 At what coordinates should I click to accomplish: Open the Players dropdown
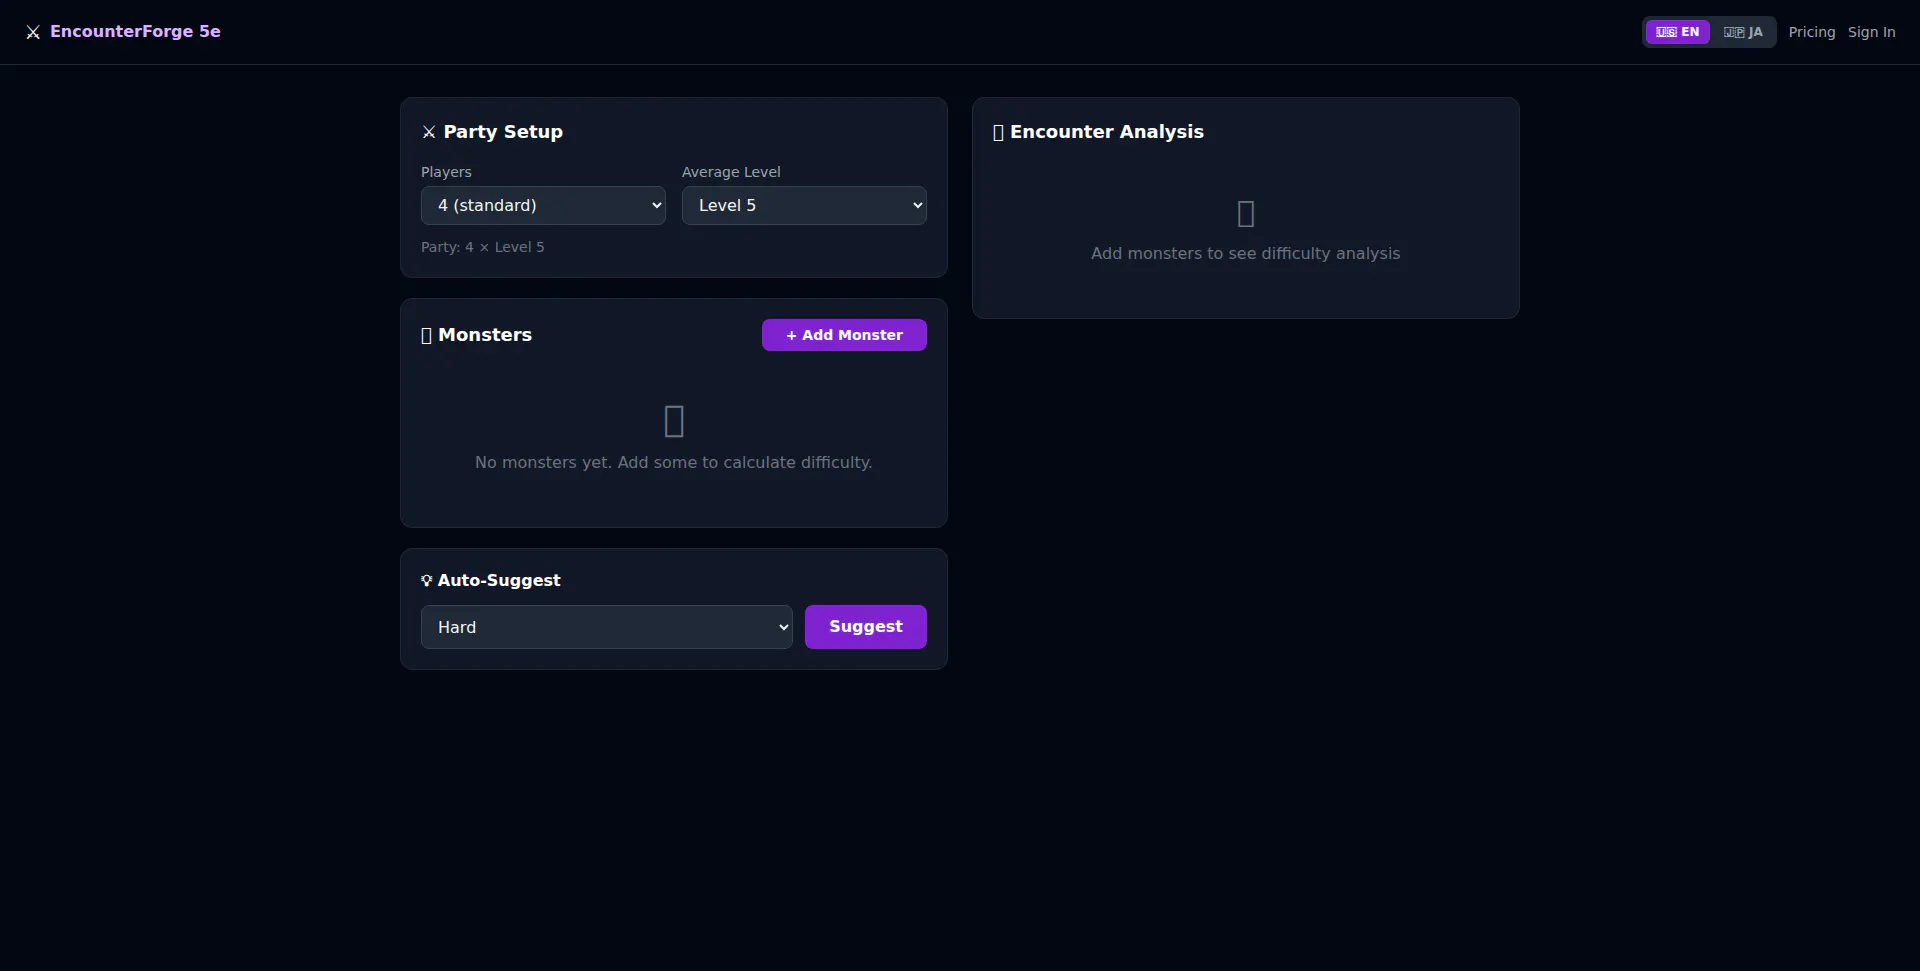tap(543, 205)
